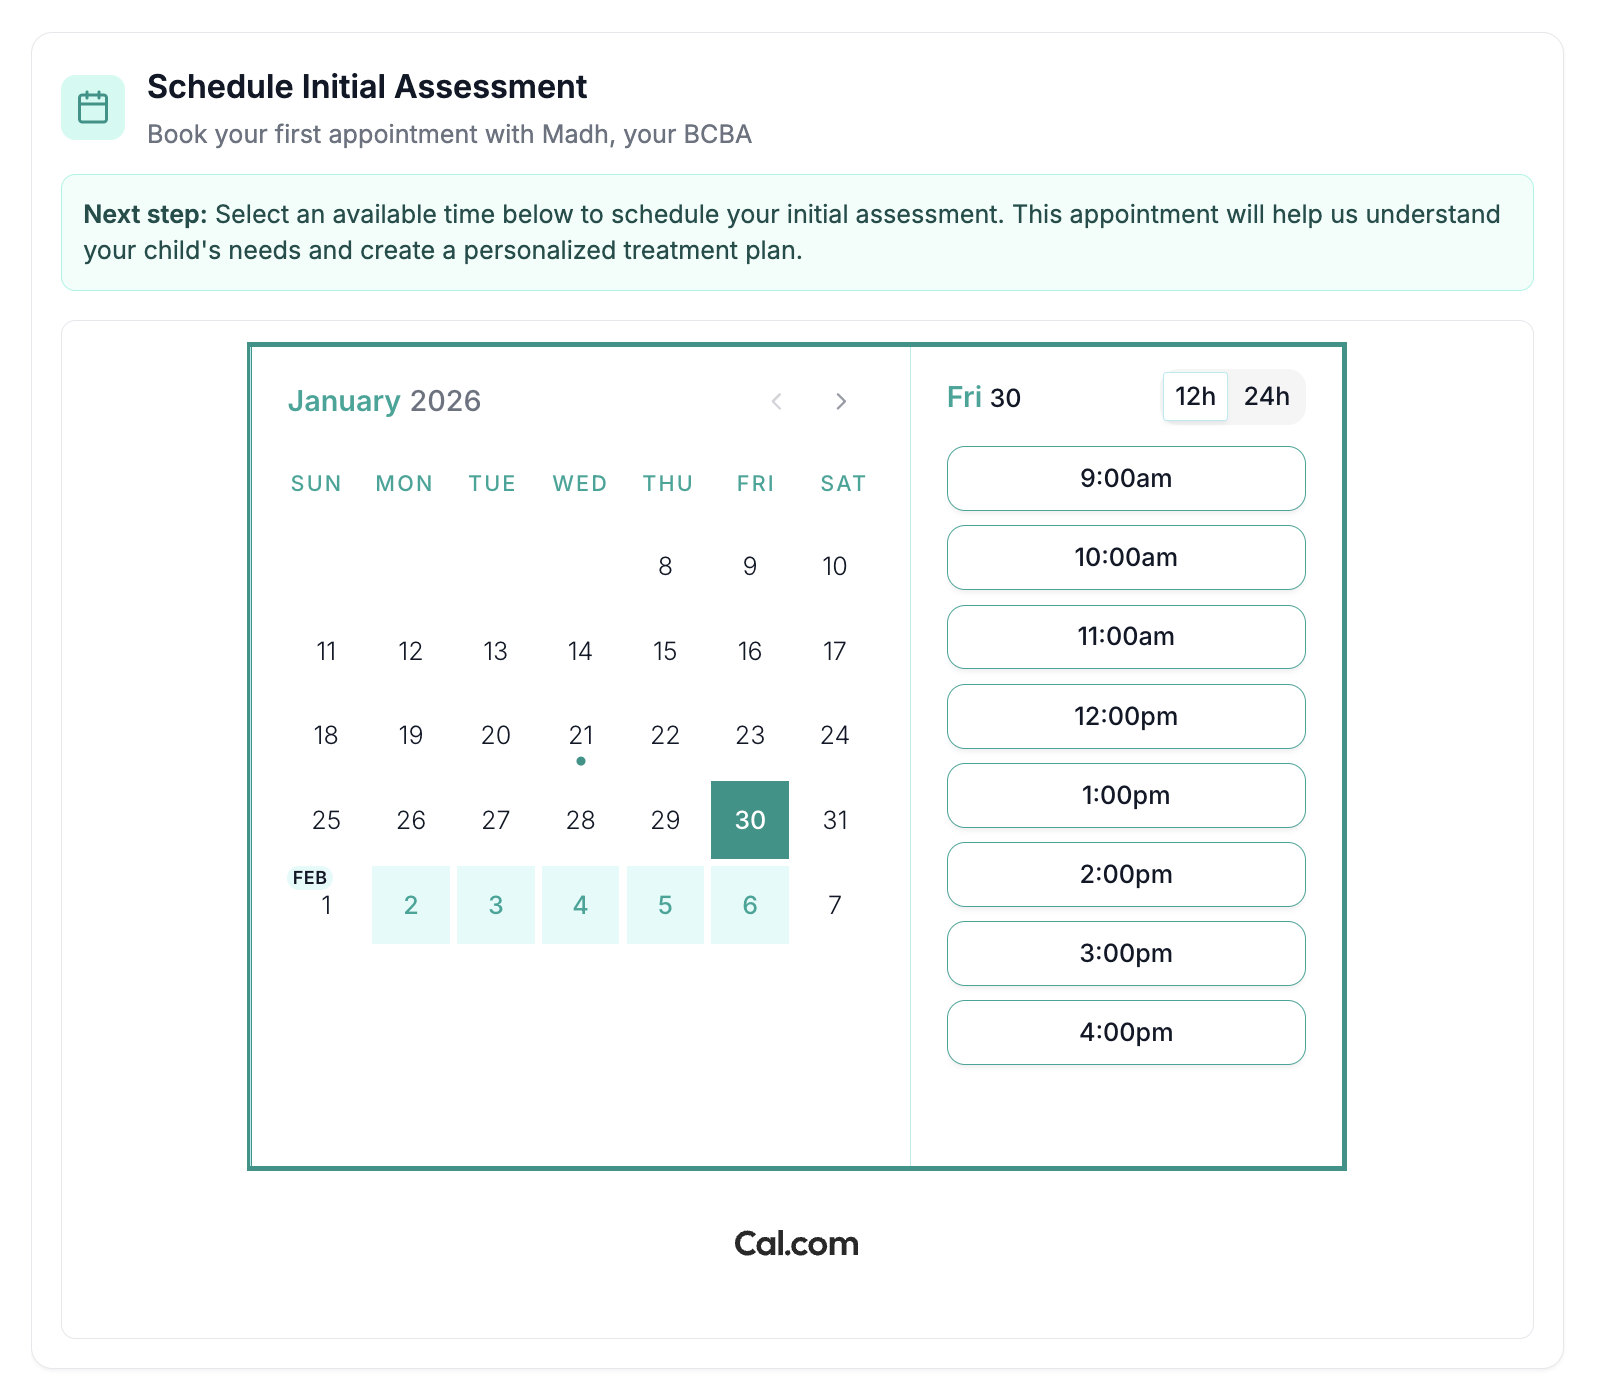Image resolution: width=1600 pixels, height=1384 pixels.
Task: Click the calendar icon beside Schedule Initial Assessment
Action: [93, 107]
